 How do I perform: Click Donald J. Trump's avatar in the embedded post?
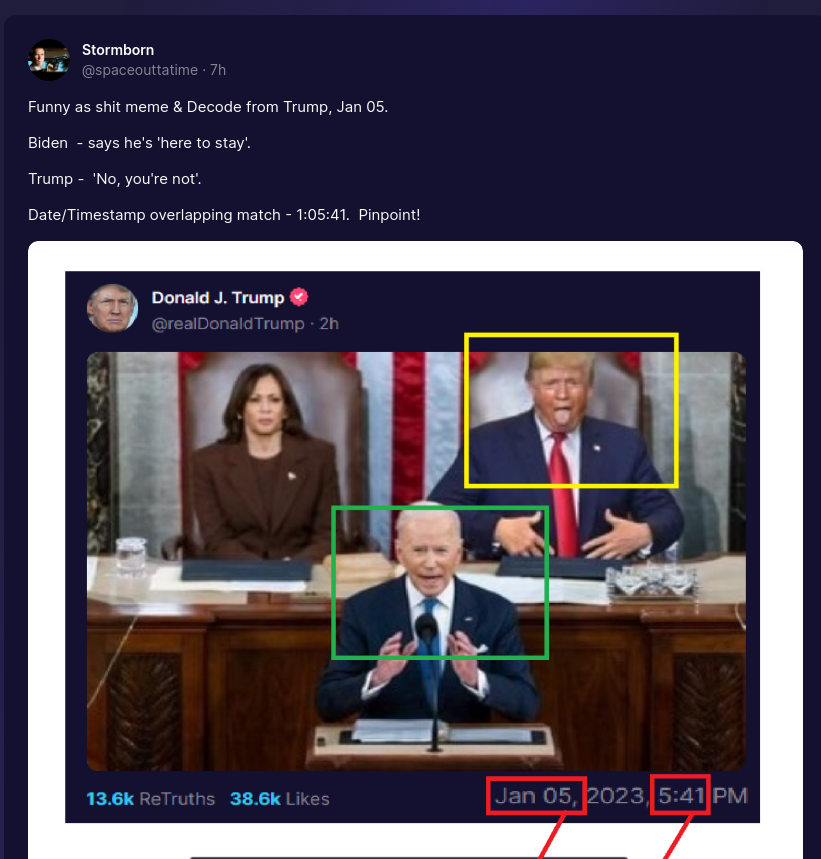[x=112, y=308]
